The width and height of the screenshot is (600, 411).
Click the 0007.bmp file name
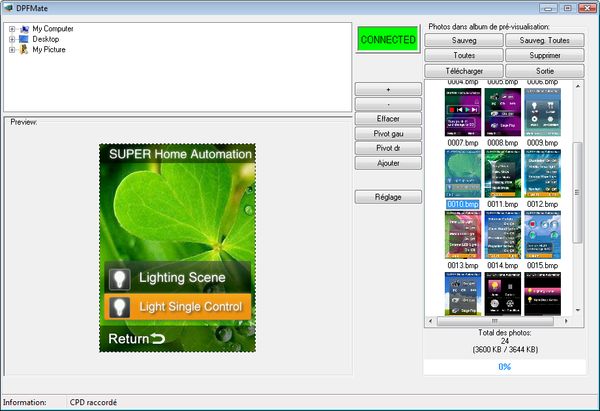coord(463,143)
